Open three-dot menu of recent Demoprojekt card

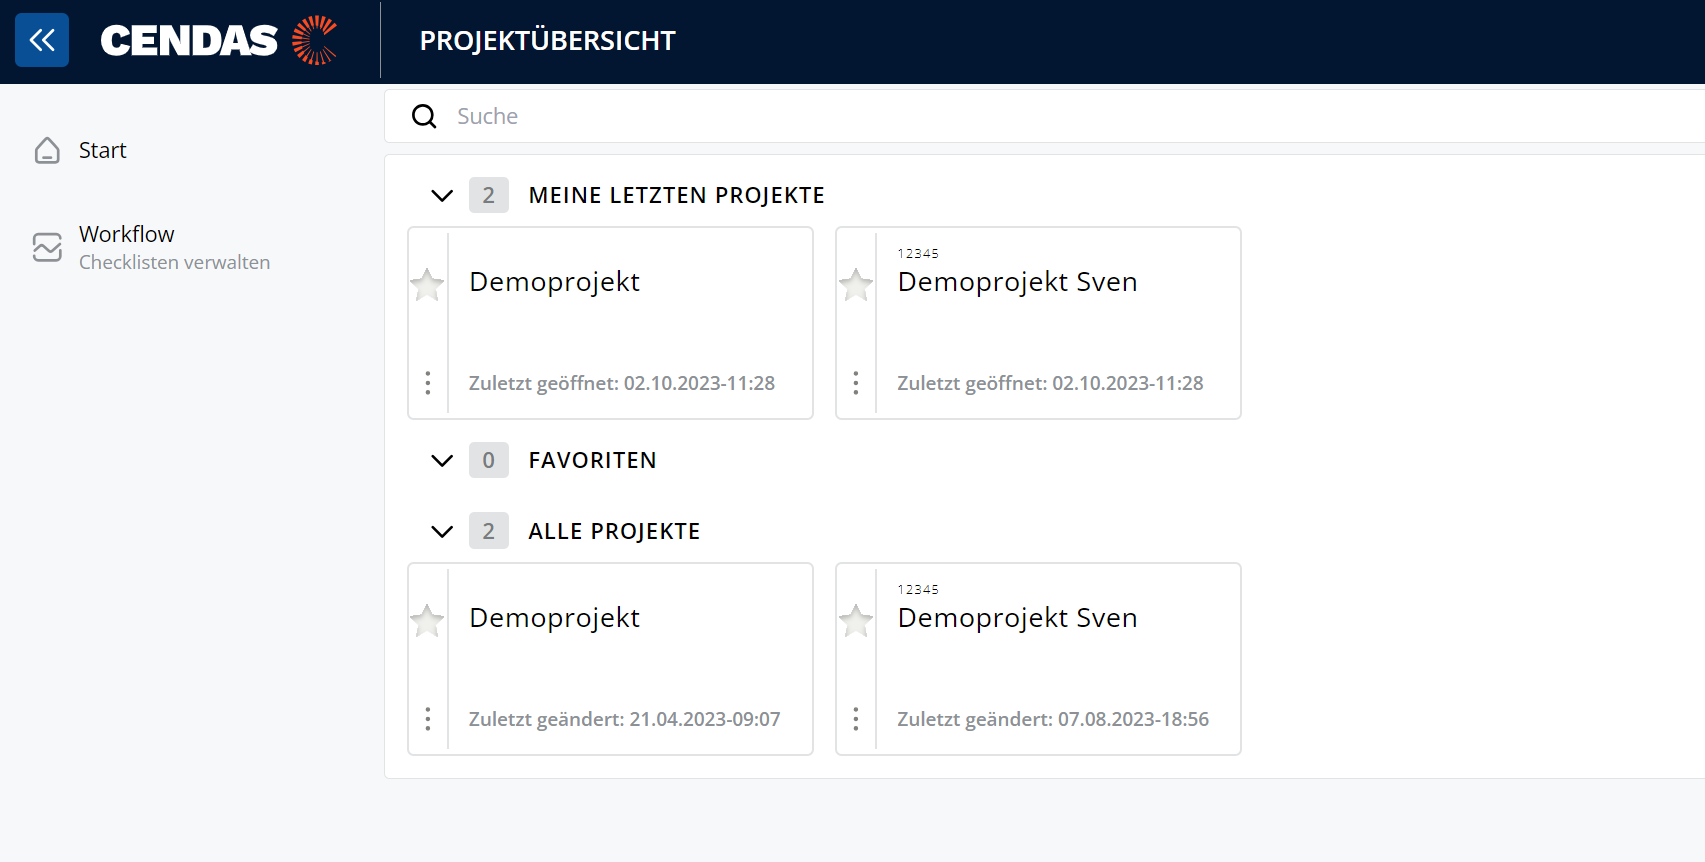428,383
